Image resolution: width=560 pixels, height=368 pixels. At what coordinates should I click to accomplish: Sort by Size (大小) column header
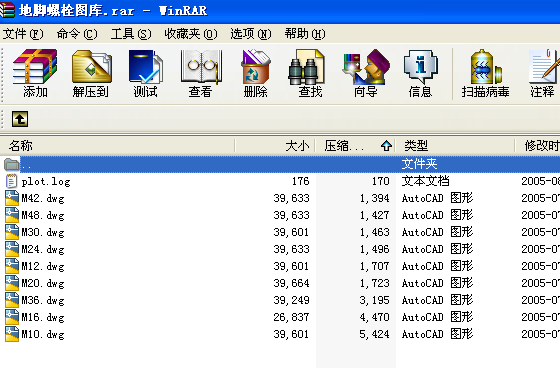[275, 146]
